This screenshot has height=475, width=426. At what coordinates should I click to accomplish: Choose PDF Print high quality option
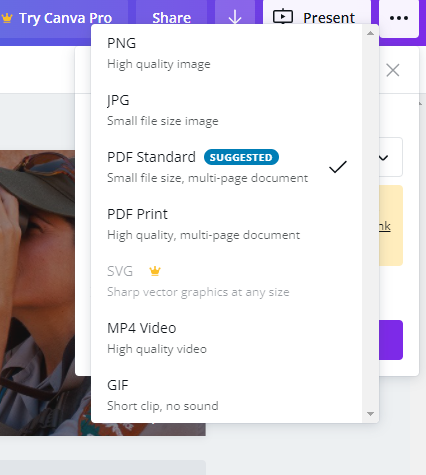point(227,224)
